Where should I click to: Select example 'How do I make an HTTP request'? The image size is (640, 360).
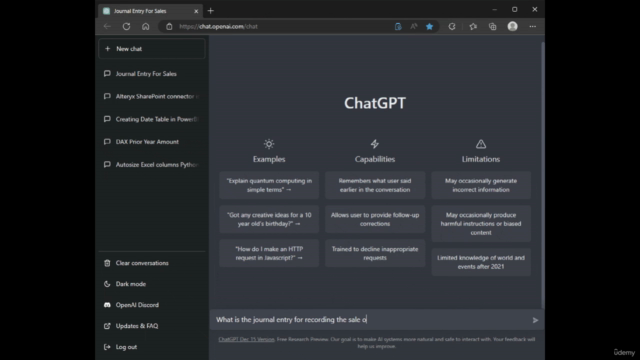[x=269, y=253]
